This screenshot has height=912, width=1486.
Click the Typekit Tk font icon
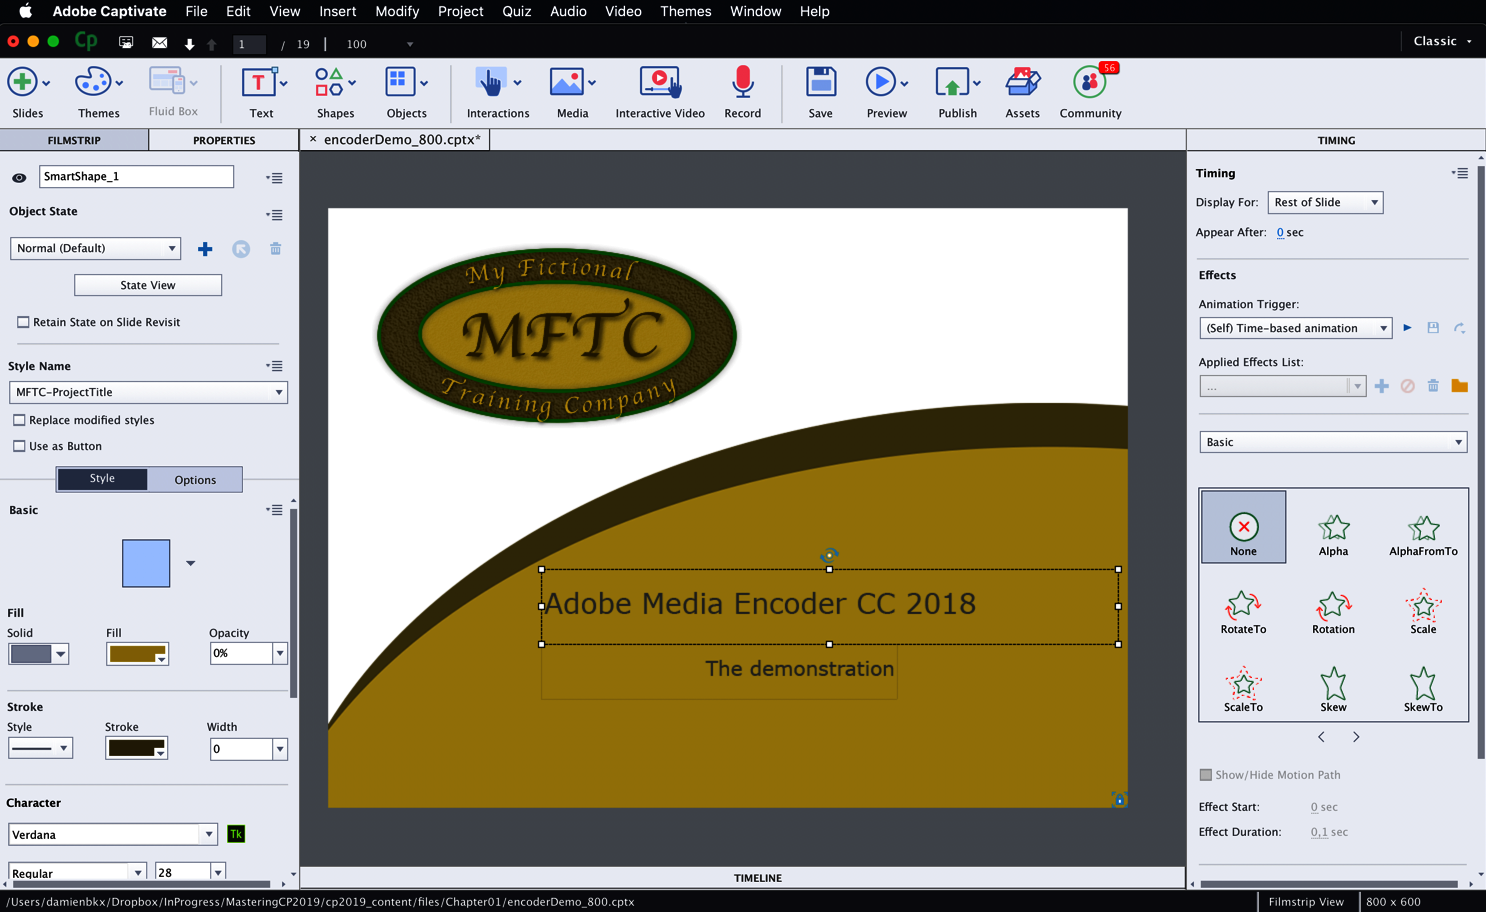pos(236,834)
